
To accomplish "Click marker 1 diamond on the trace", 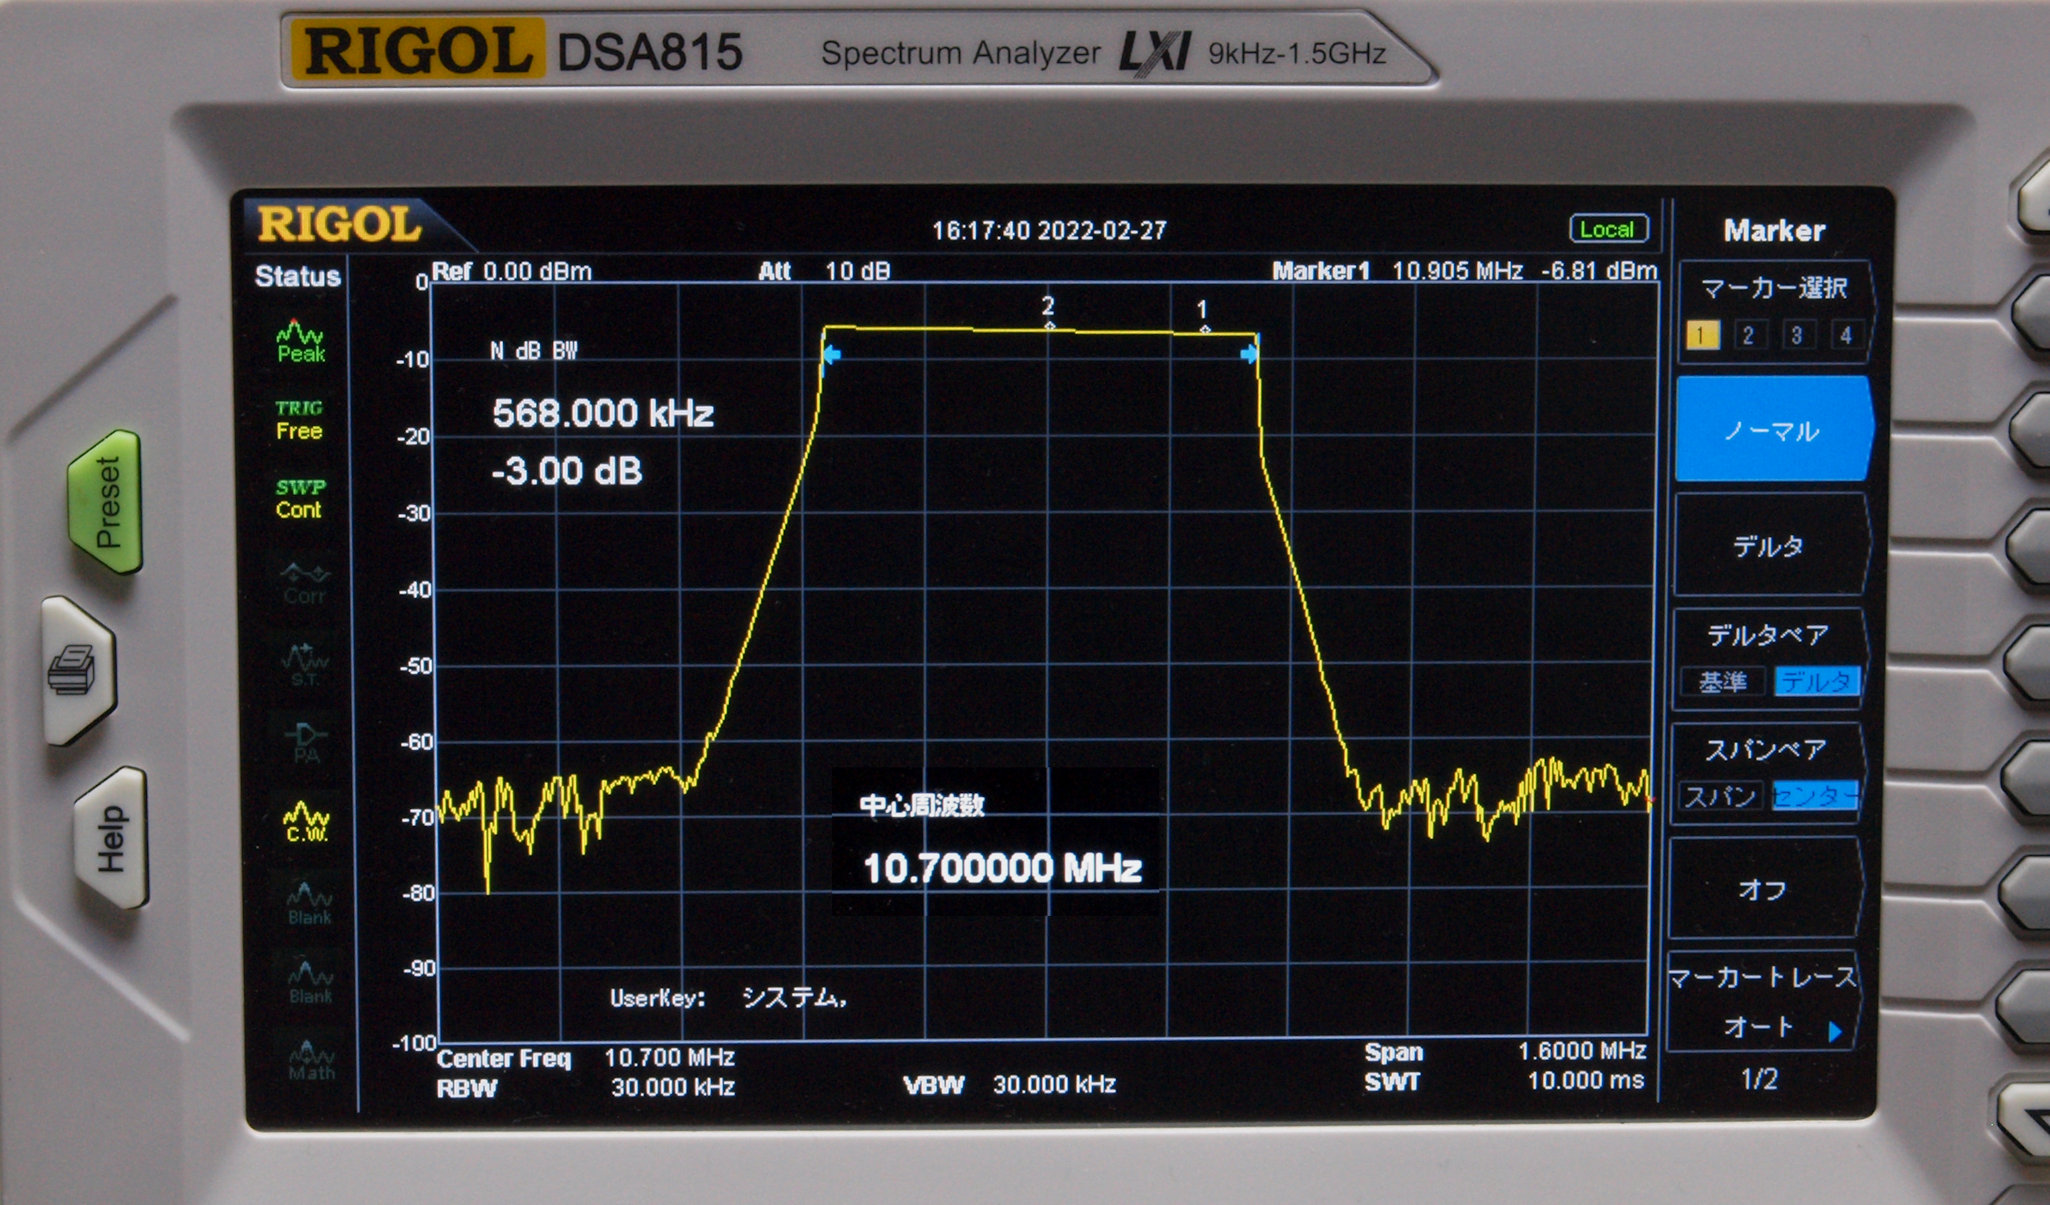I will point(1205,329).
